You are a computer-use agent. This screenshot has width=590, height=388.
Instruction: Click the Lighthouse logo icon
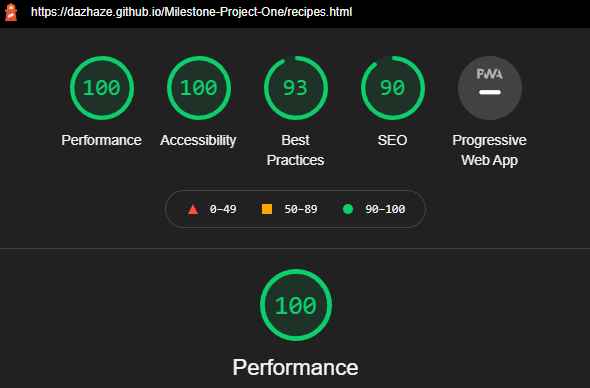point(11,12)
